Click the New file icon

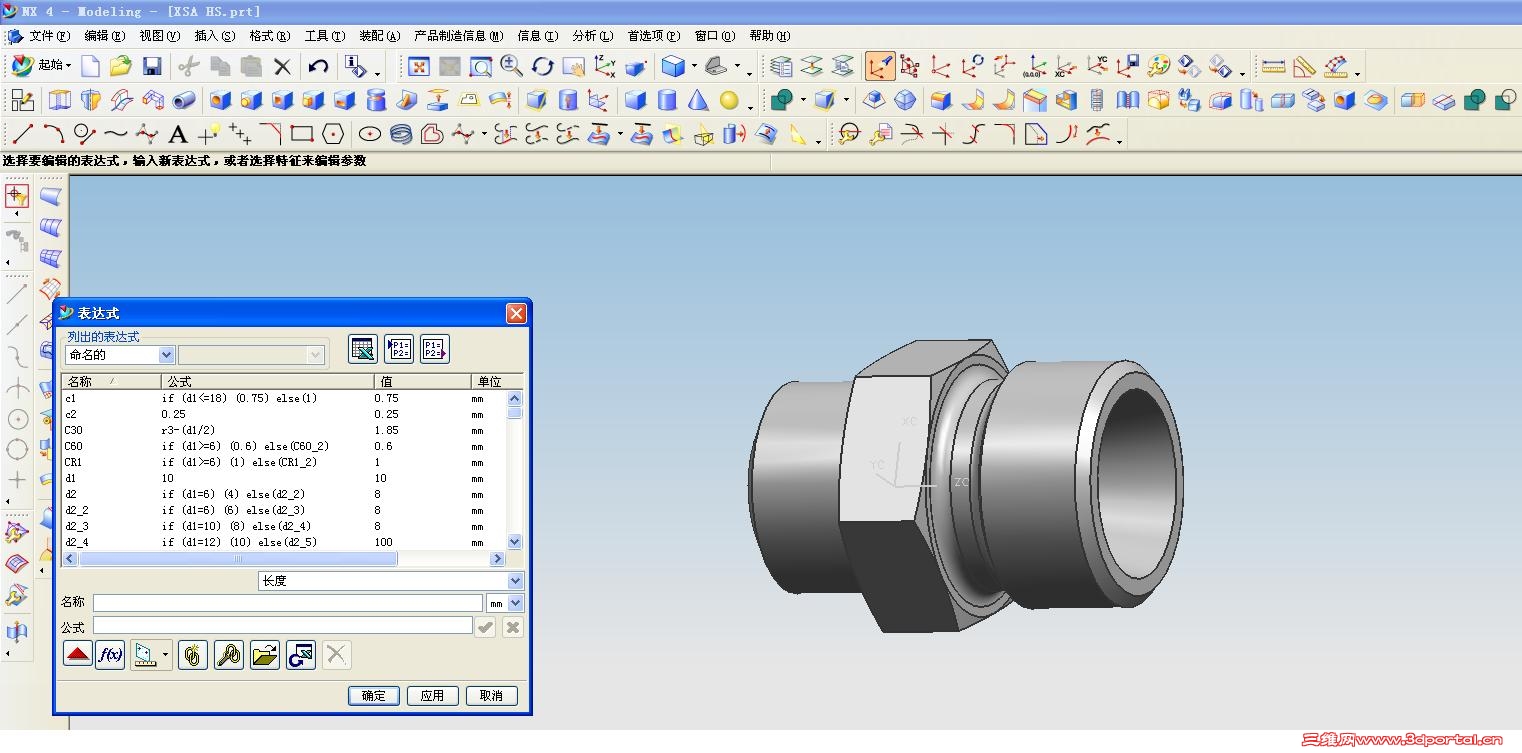tap(91, 67)
